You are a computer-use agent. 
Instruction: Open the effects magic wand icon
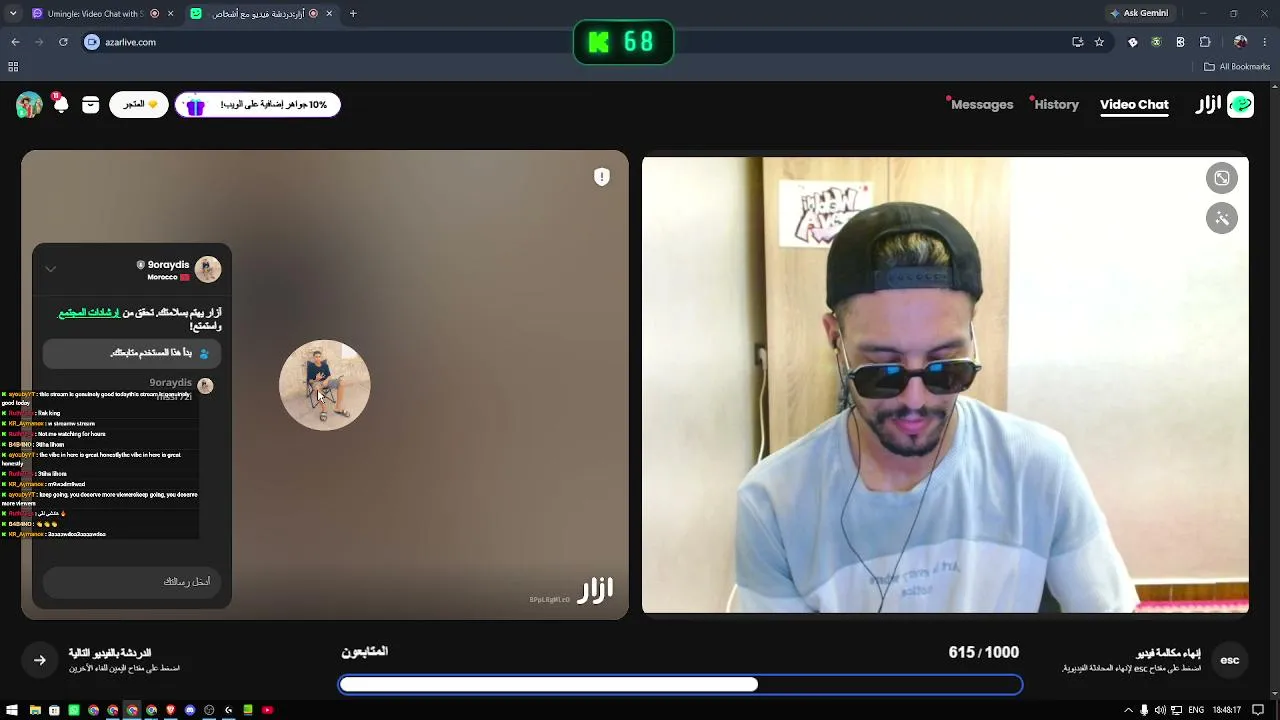tap(1222, 218)
